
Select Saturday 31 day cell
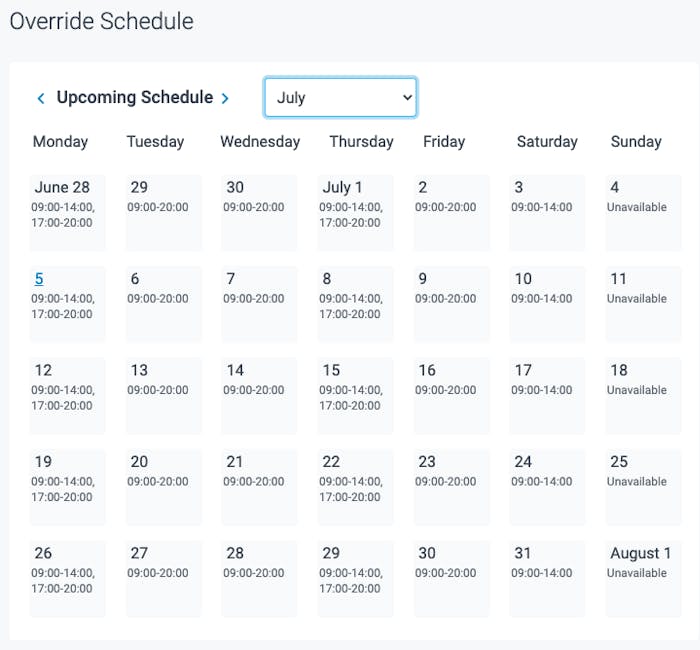click(547, 578)
